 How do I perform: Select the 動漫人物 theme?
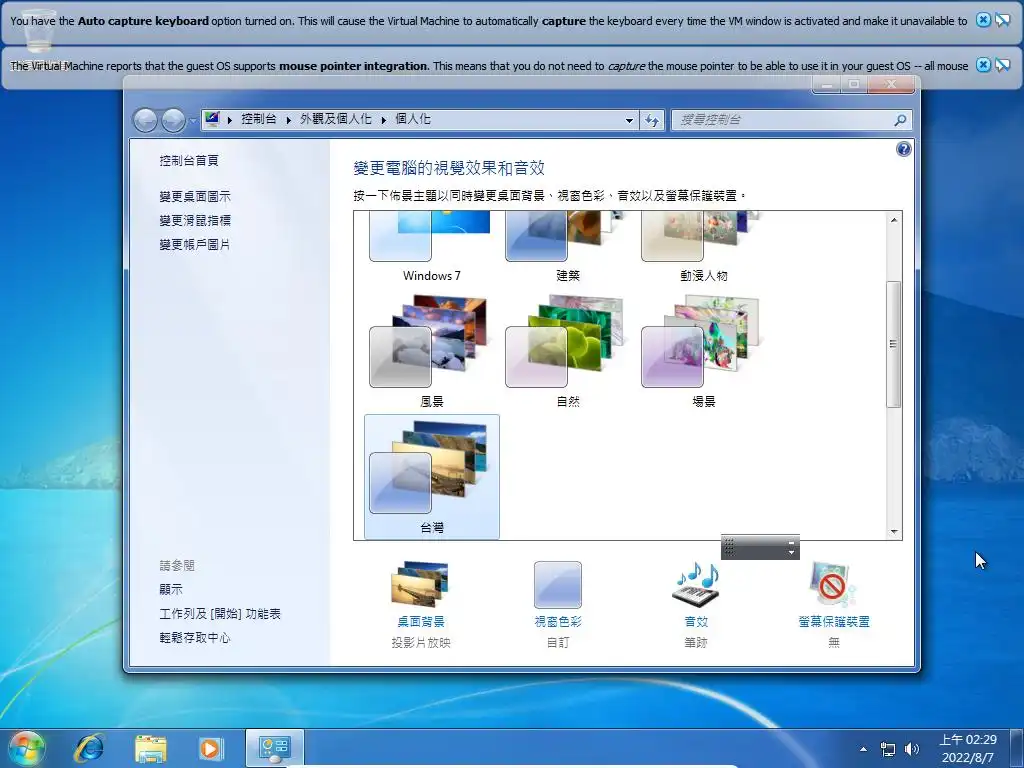click(x=703, y=248)
